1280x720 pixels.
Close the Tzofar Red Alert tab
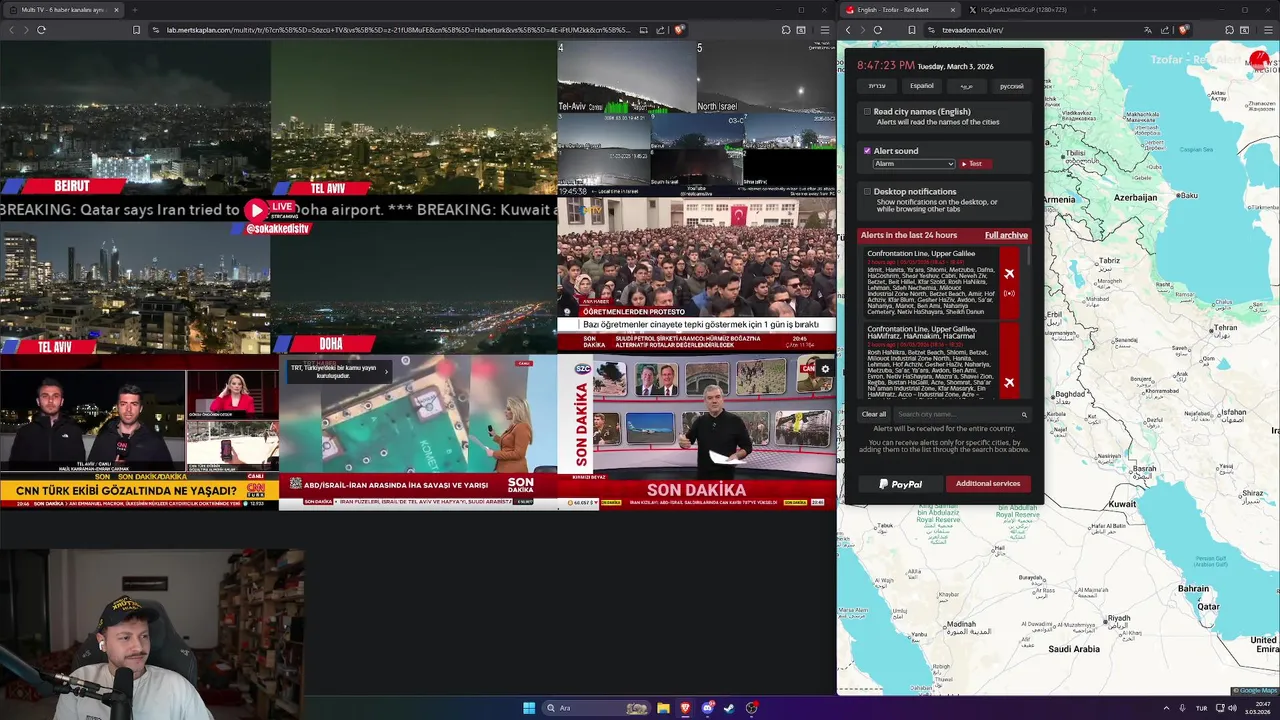click(952, 10)
